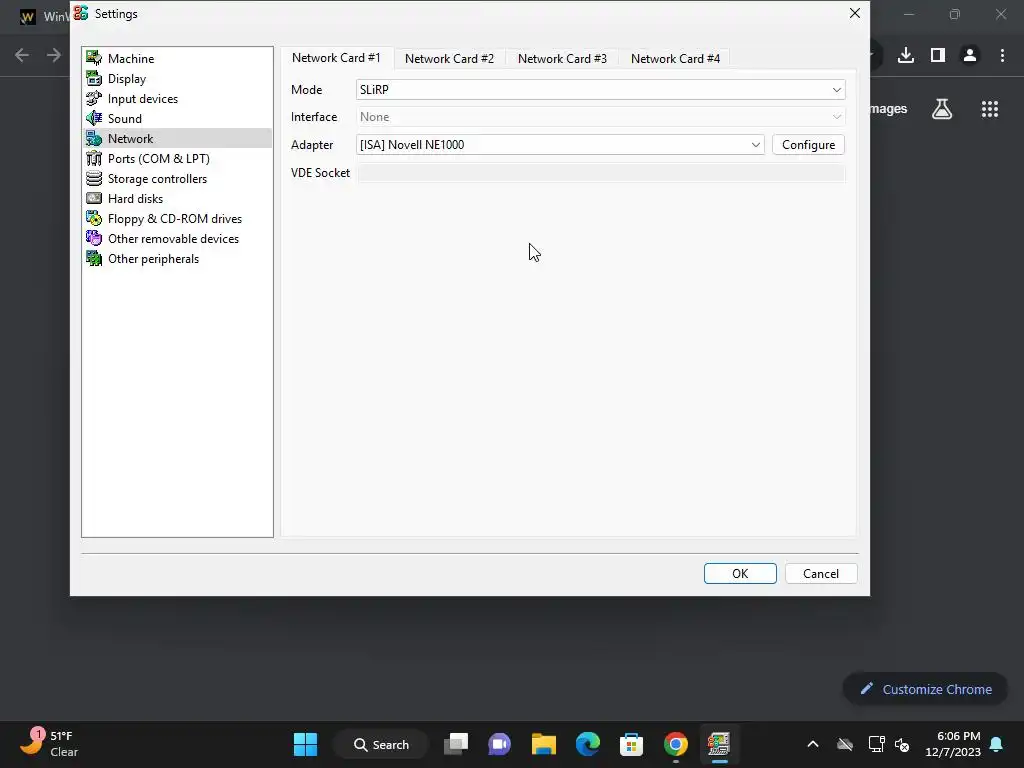1024x768 pixels.
Task: Click the 86Box taskbar icon
Action: click(x=719, y=744)
